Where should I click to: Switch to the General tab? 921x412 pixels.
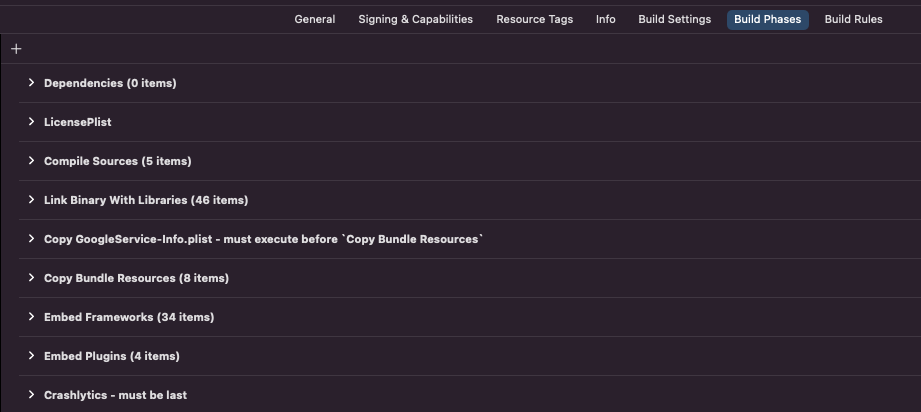[315, 19]
